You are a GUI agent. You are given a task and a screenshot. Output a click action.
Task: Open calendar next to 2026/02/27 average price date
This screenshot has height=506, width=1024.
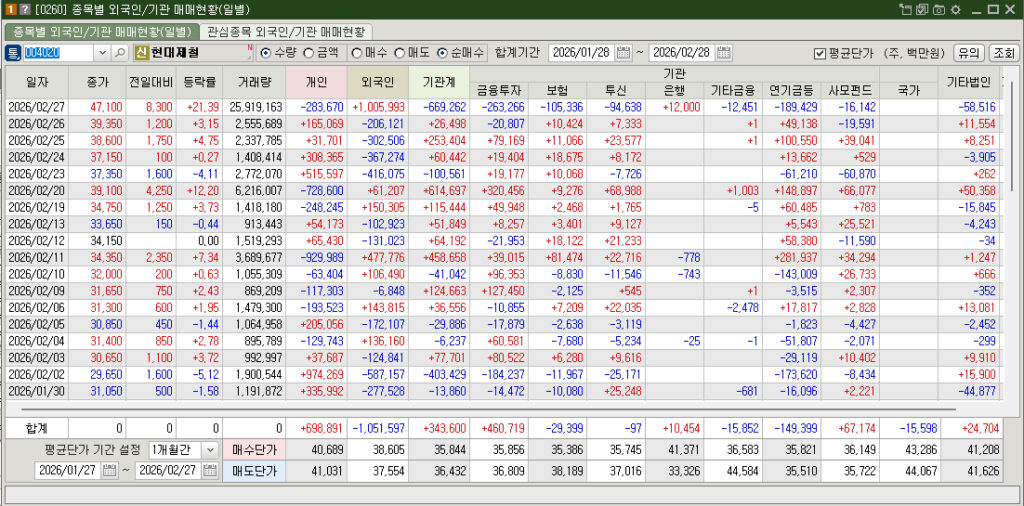[x=208, y=470]
